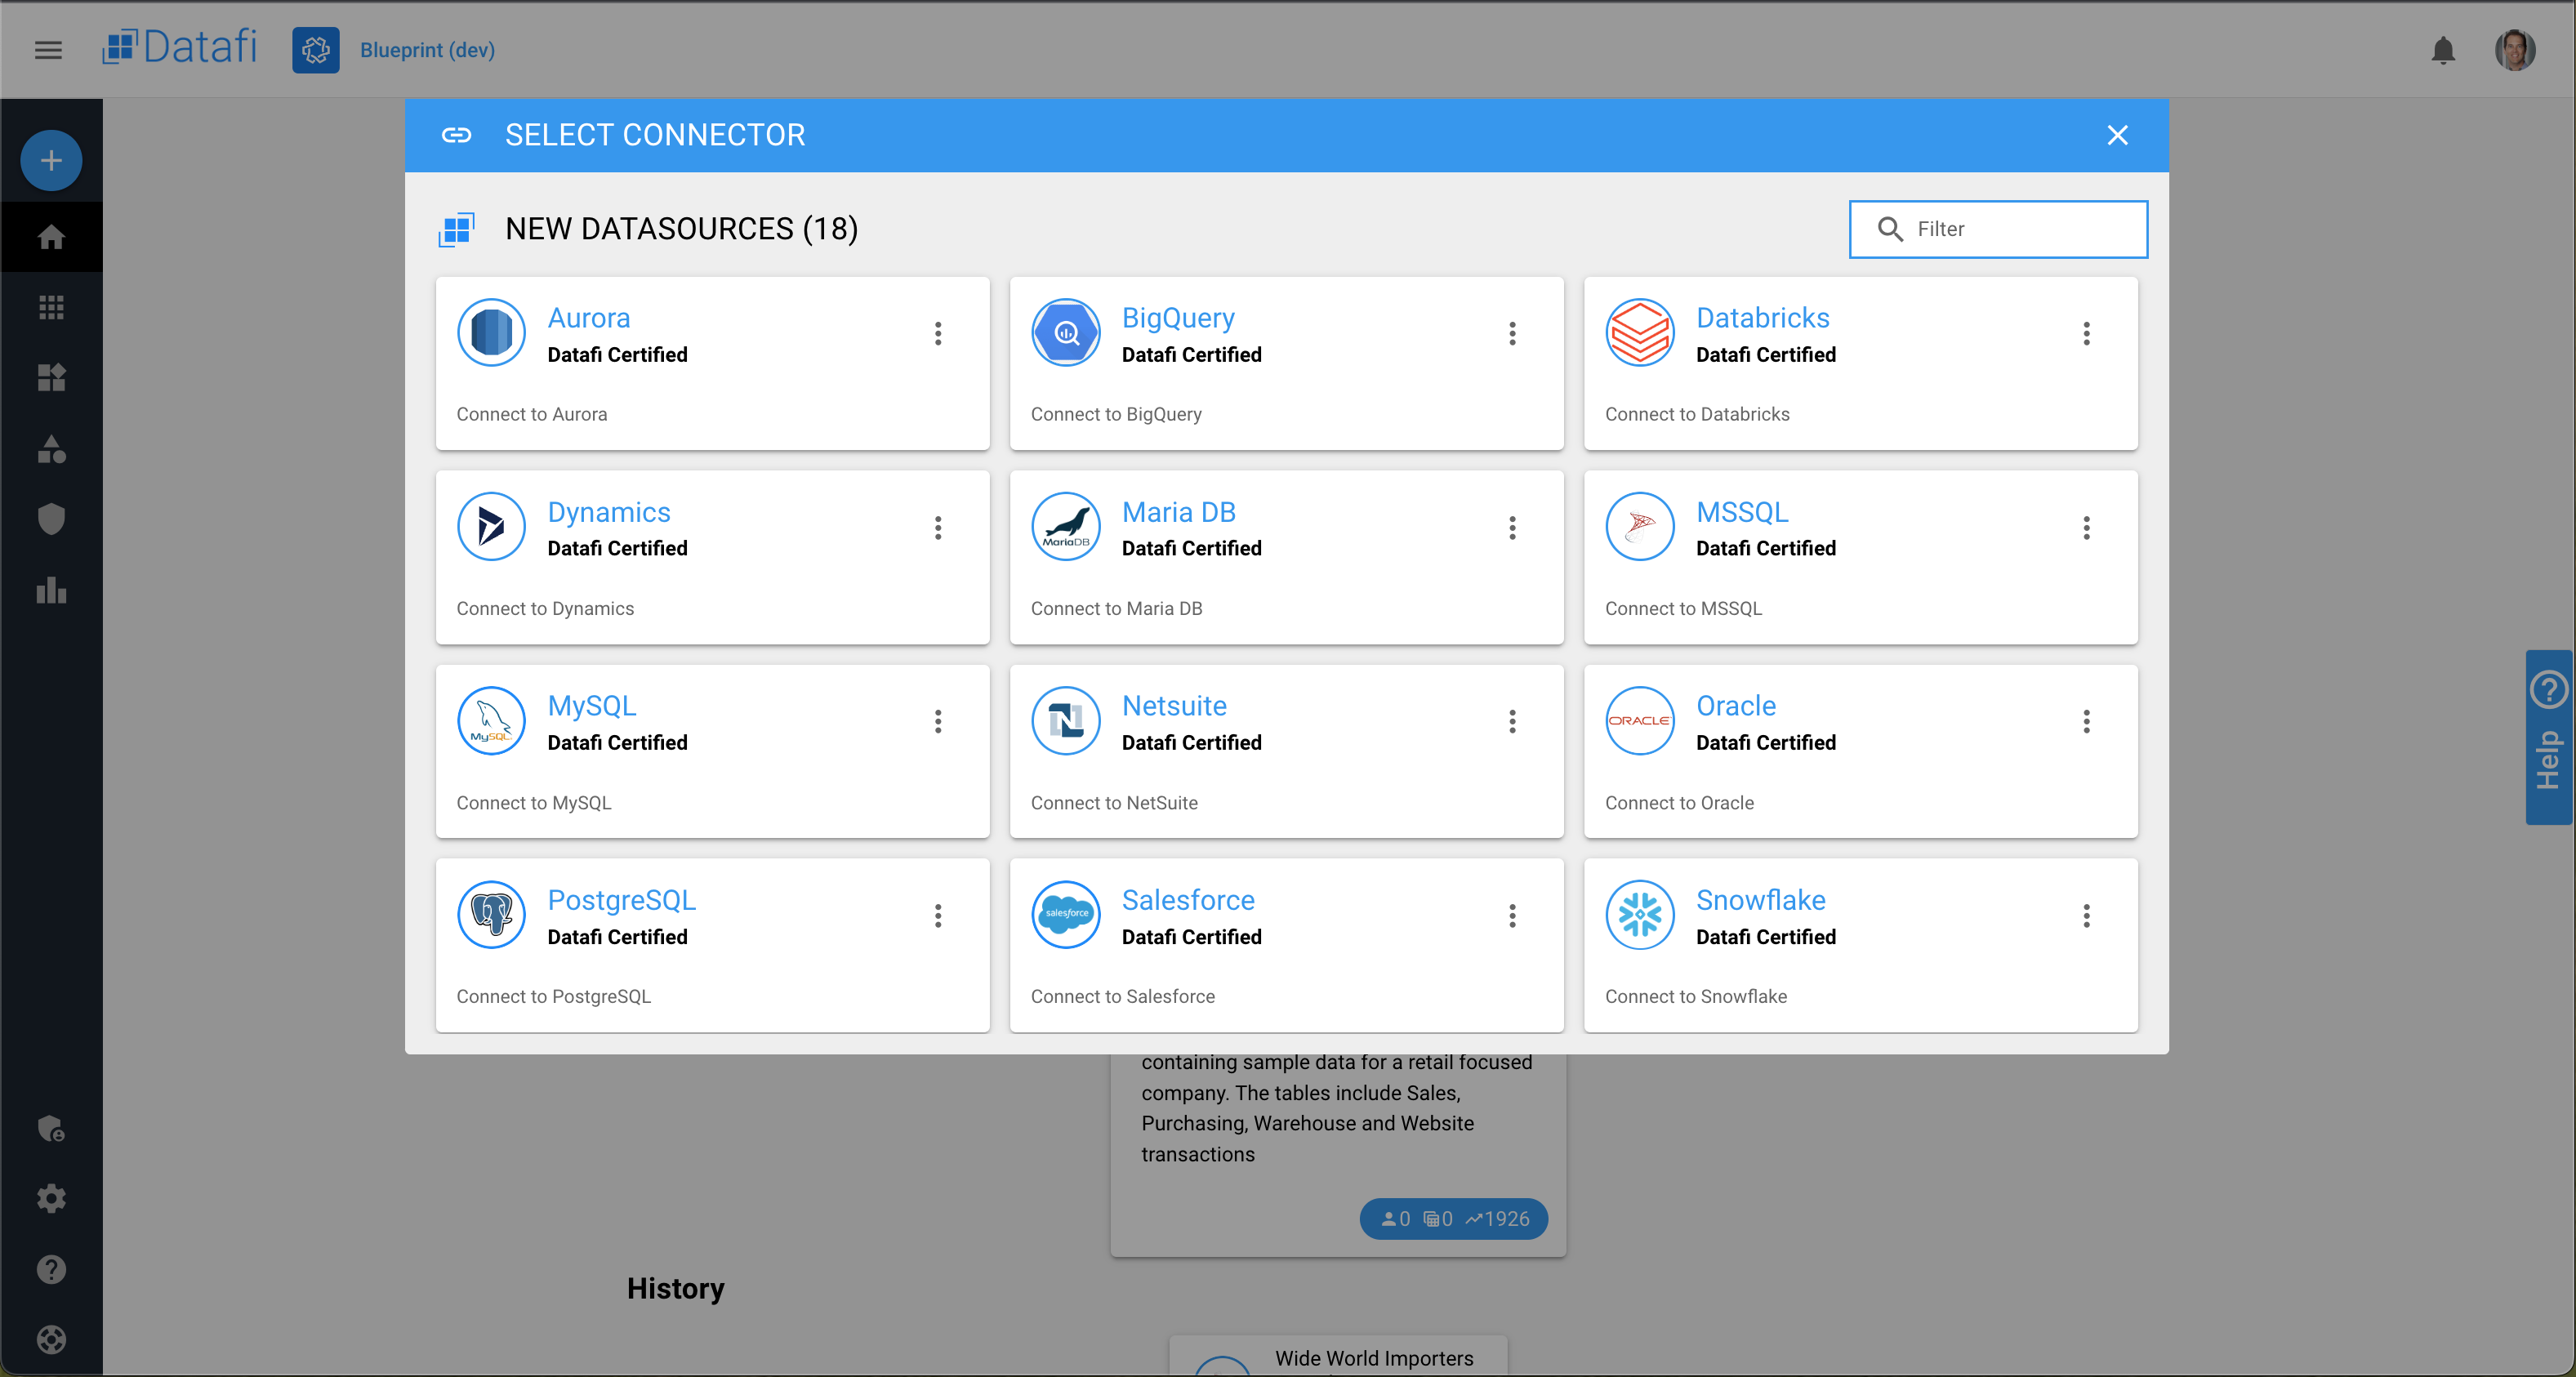Open the sidebar shield security icon
This screenshot has height=1377, width=2576.
tap(51, 518)
